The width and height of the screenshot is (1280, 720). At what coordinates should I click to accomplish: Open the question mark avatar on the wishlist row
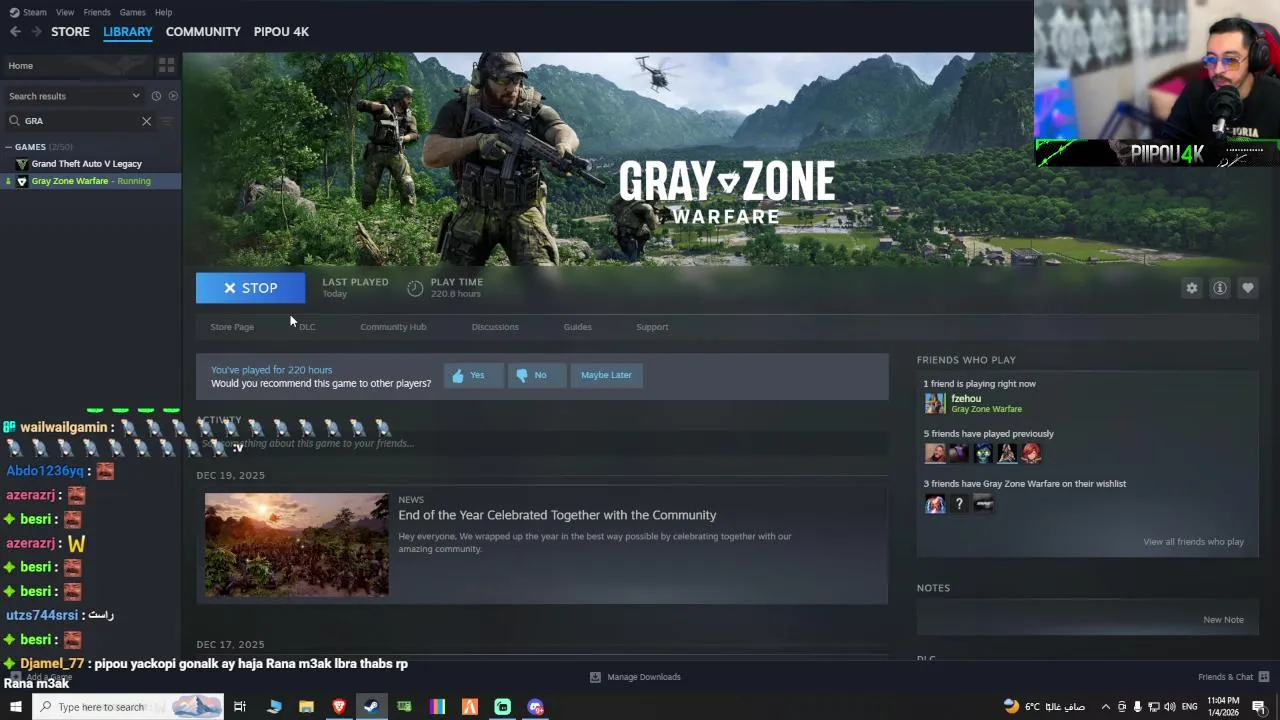[959, 504]
